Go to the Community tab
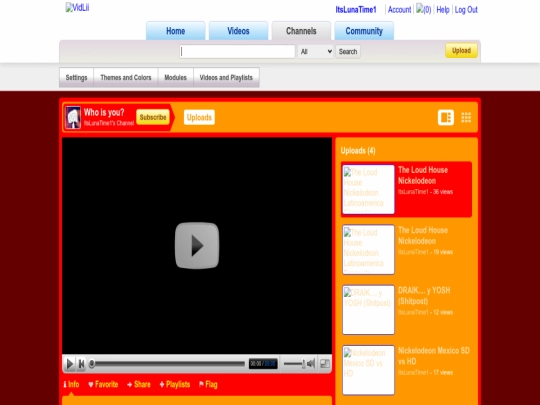 click(364, 31)
